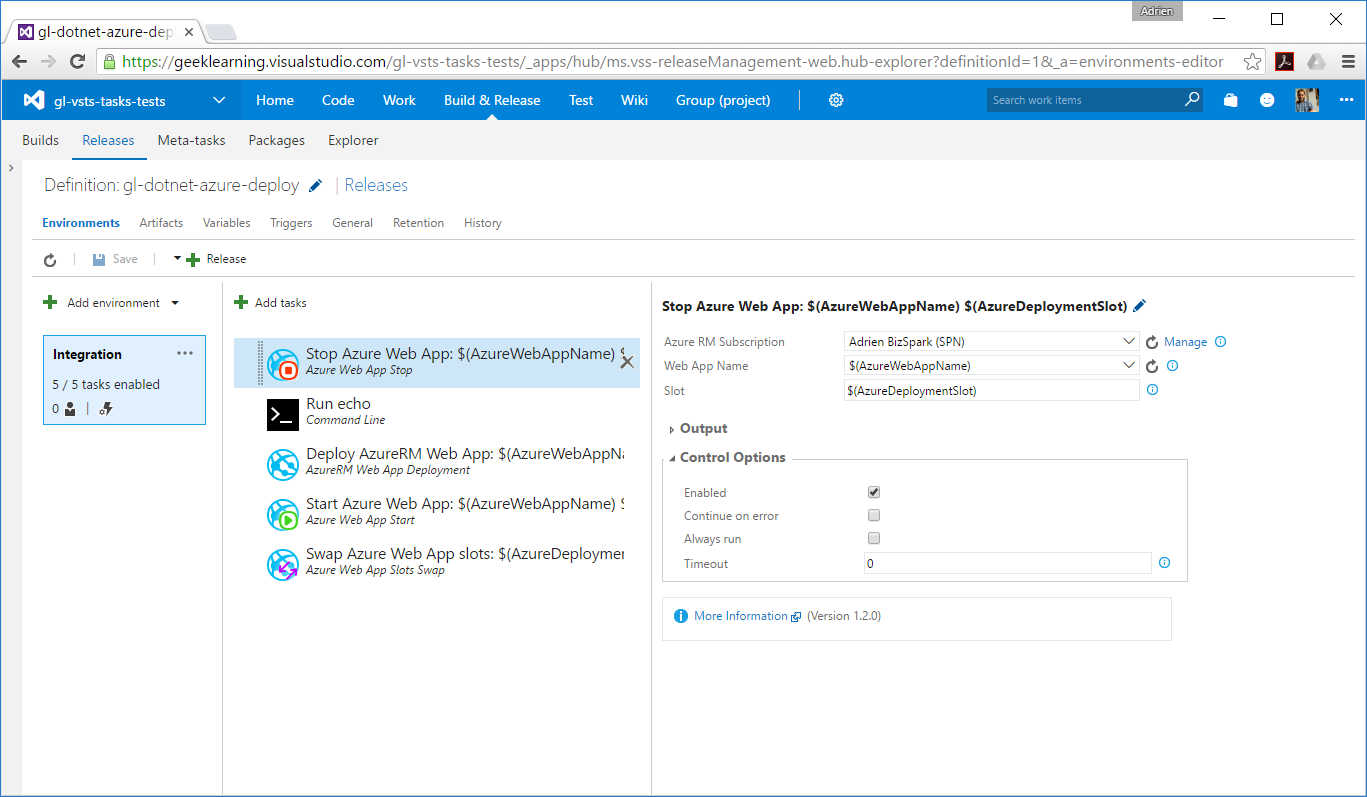Check the Always run checkbox
The width and height of the screenshot is (1367, 797).
(x=874, y=538)
